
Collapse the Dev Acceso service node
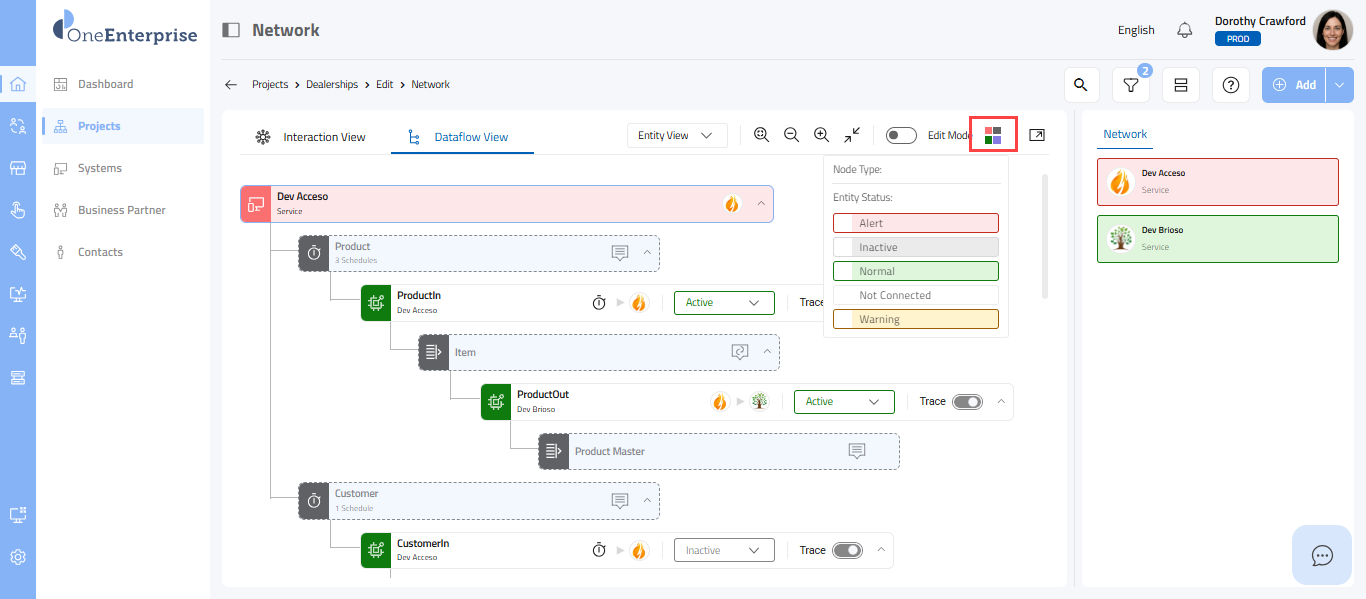click(761, 203)
